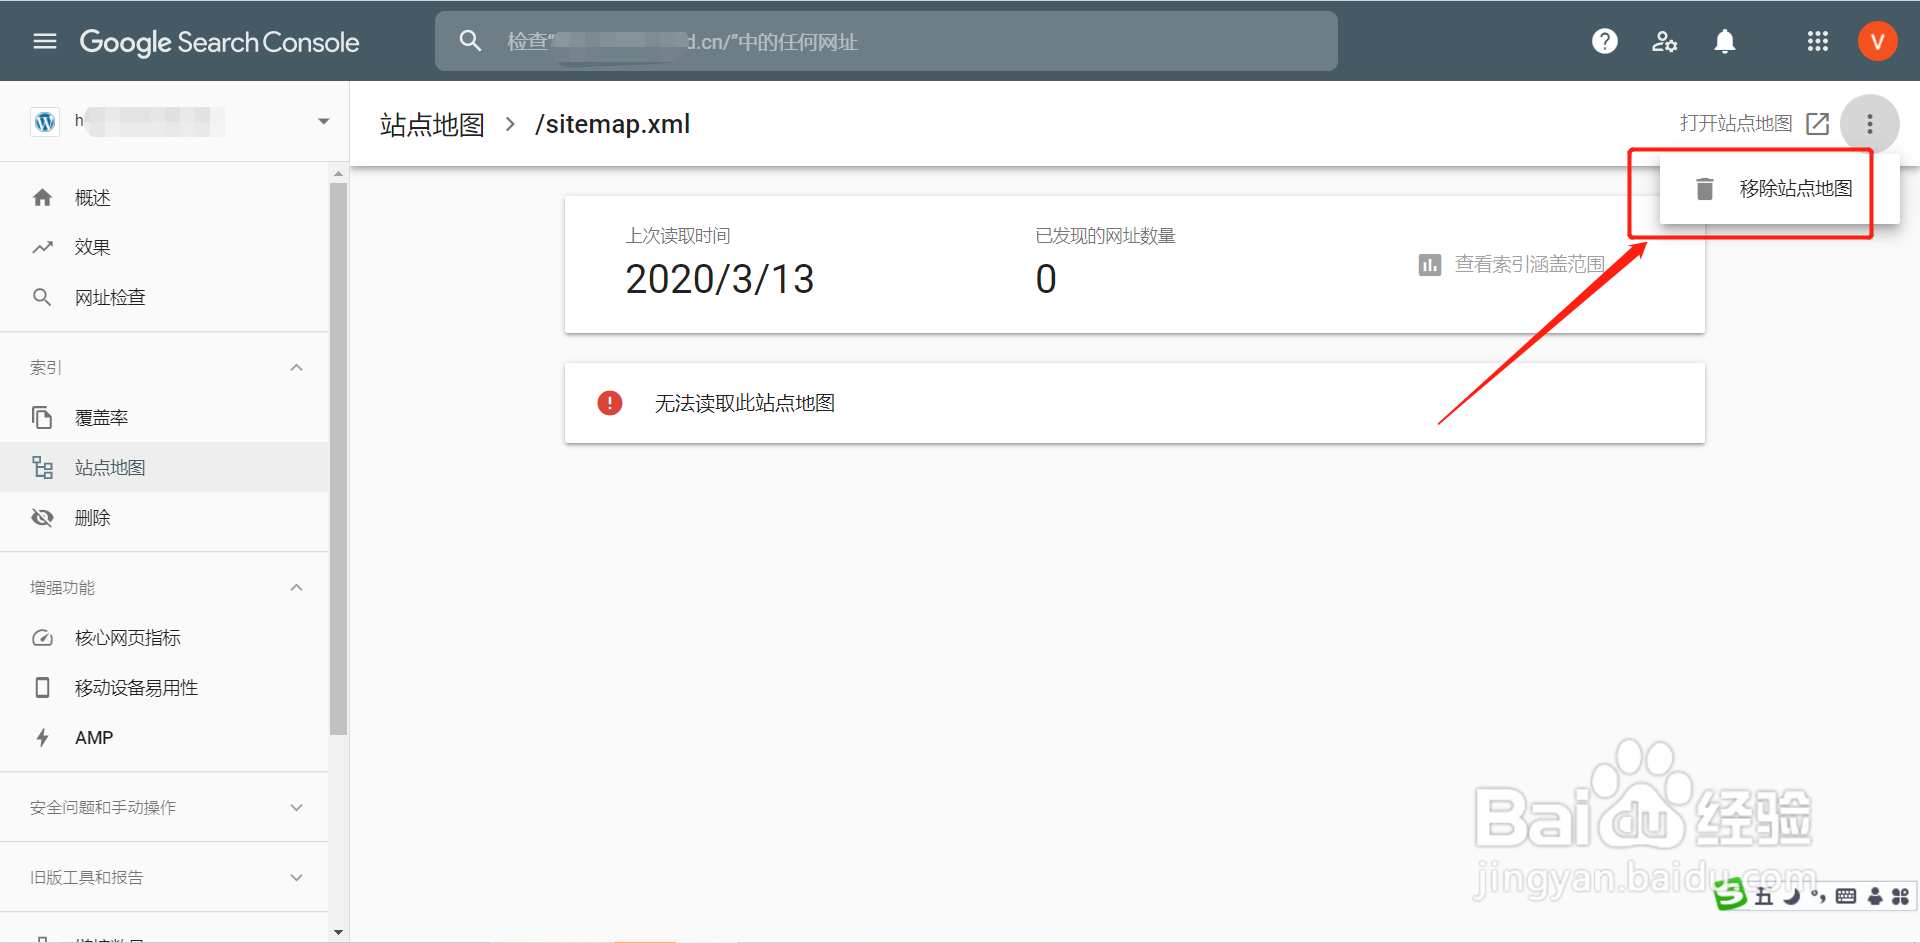Click the Google Search Console logo
The width and height of the screenshot is (1920, 943).
tap(219, 42)
